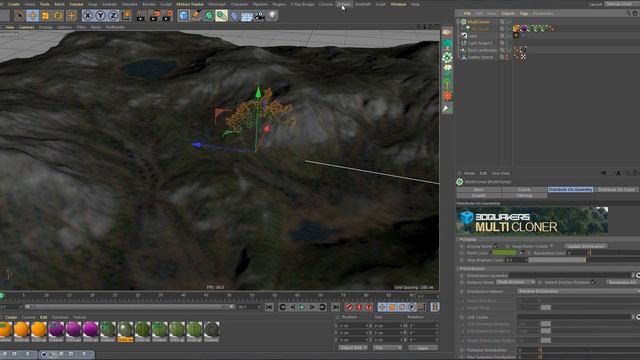Click the green generator subdivision icon

pos(209,16)
